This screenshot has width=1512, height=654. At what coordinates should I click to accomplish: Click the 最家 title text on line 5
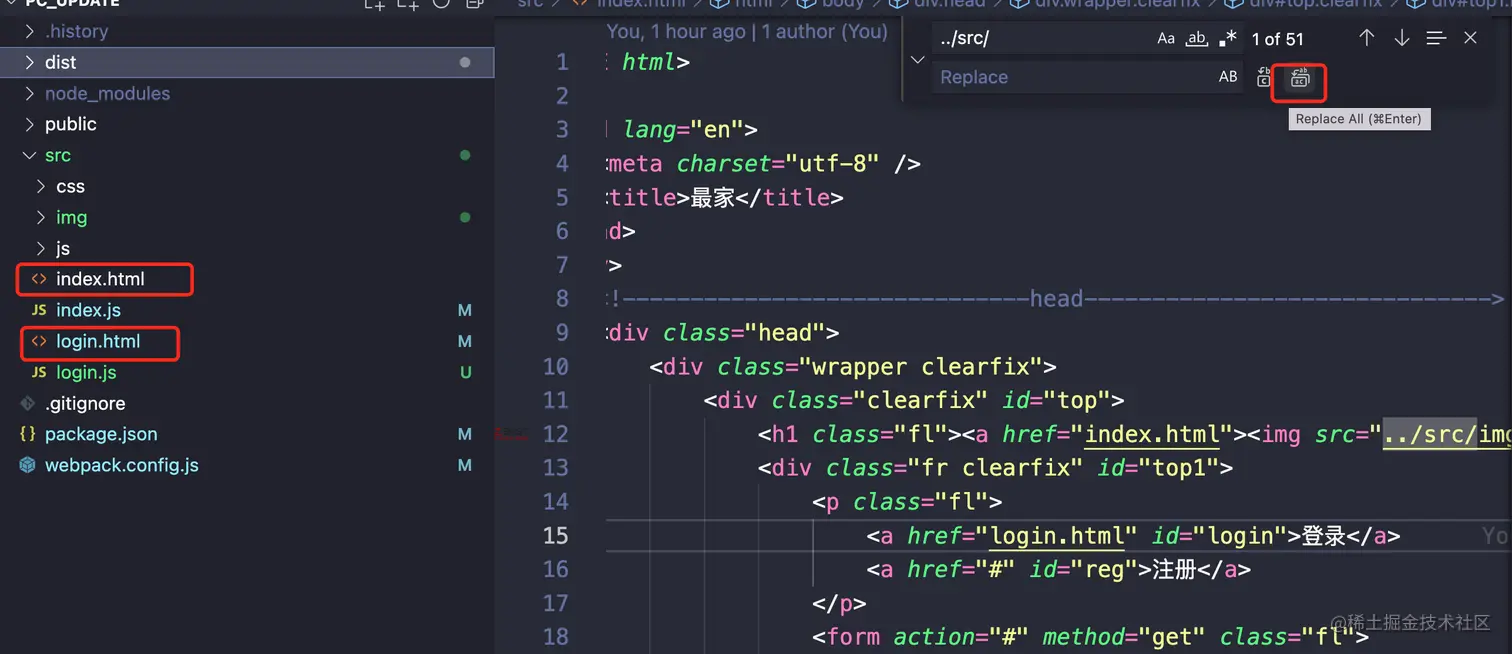(713, 197)
